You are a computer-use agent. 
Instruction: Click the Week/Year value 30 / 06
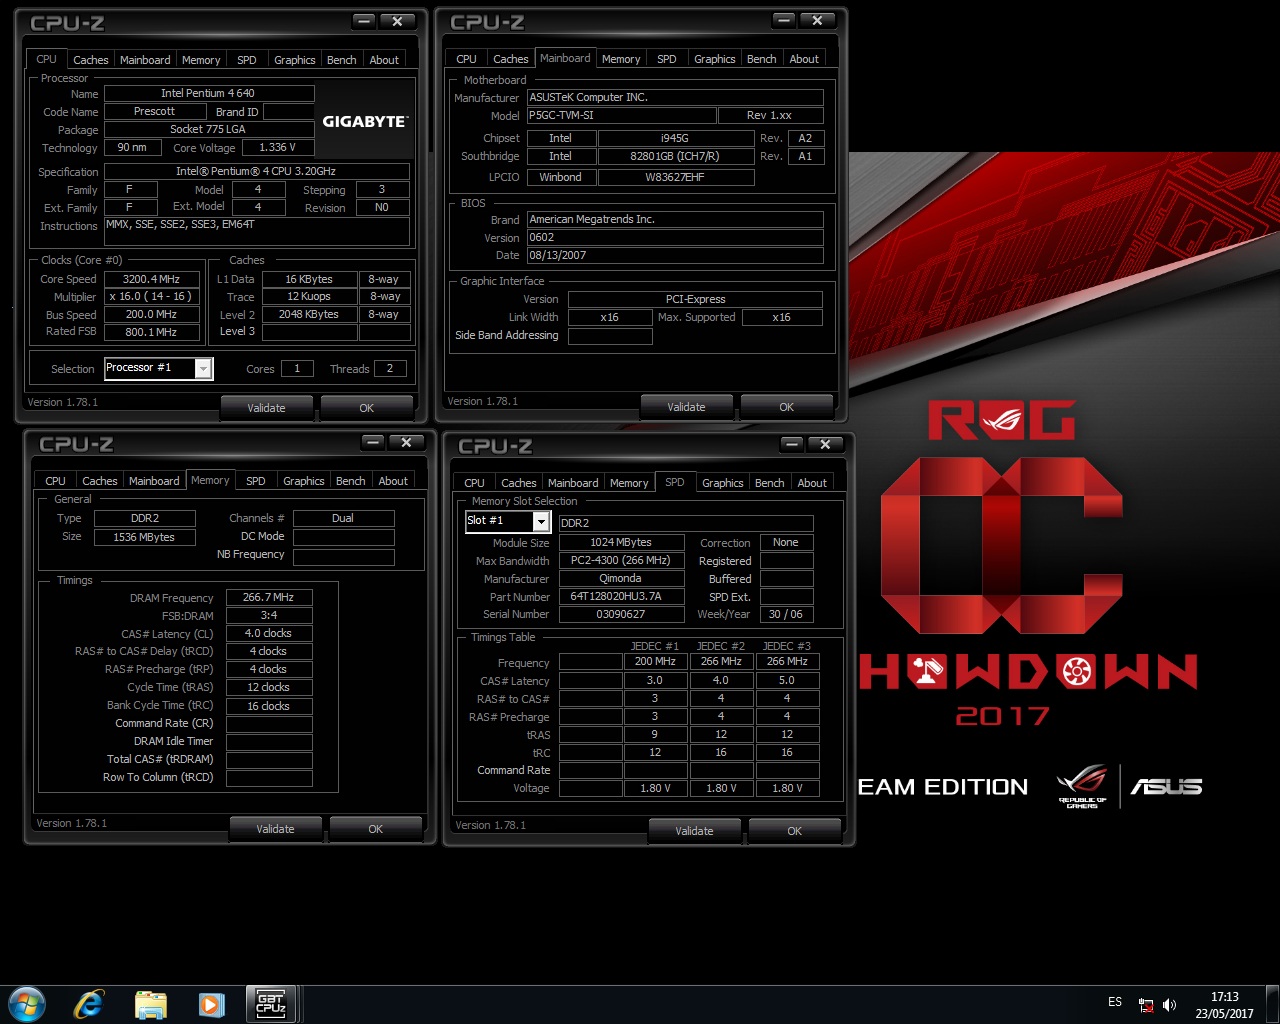[x=786, y=614]
